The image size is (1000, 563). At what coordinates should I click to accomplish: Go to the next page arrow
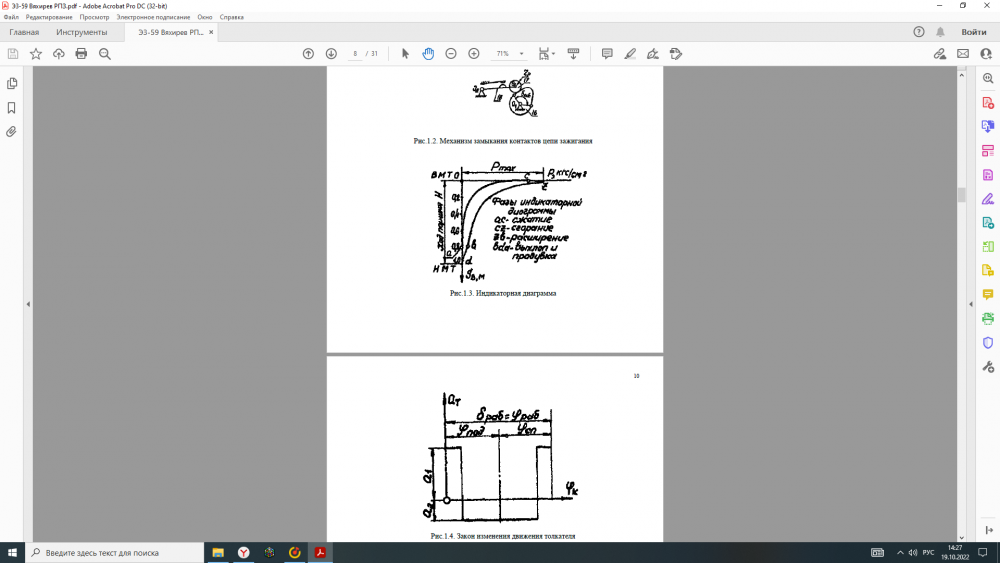pyautogui.click(x=331, y=54)
